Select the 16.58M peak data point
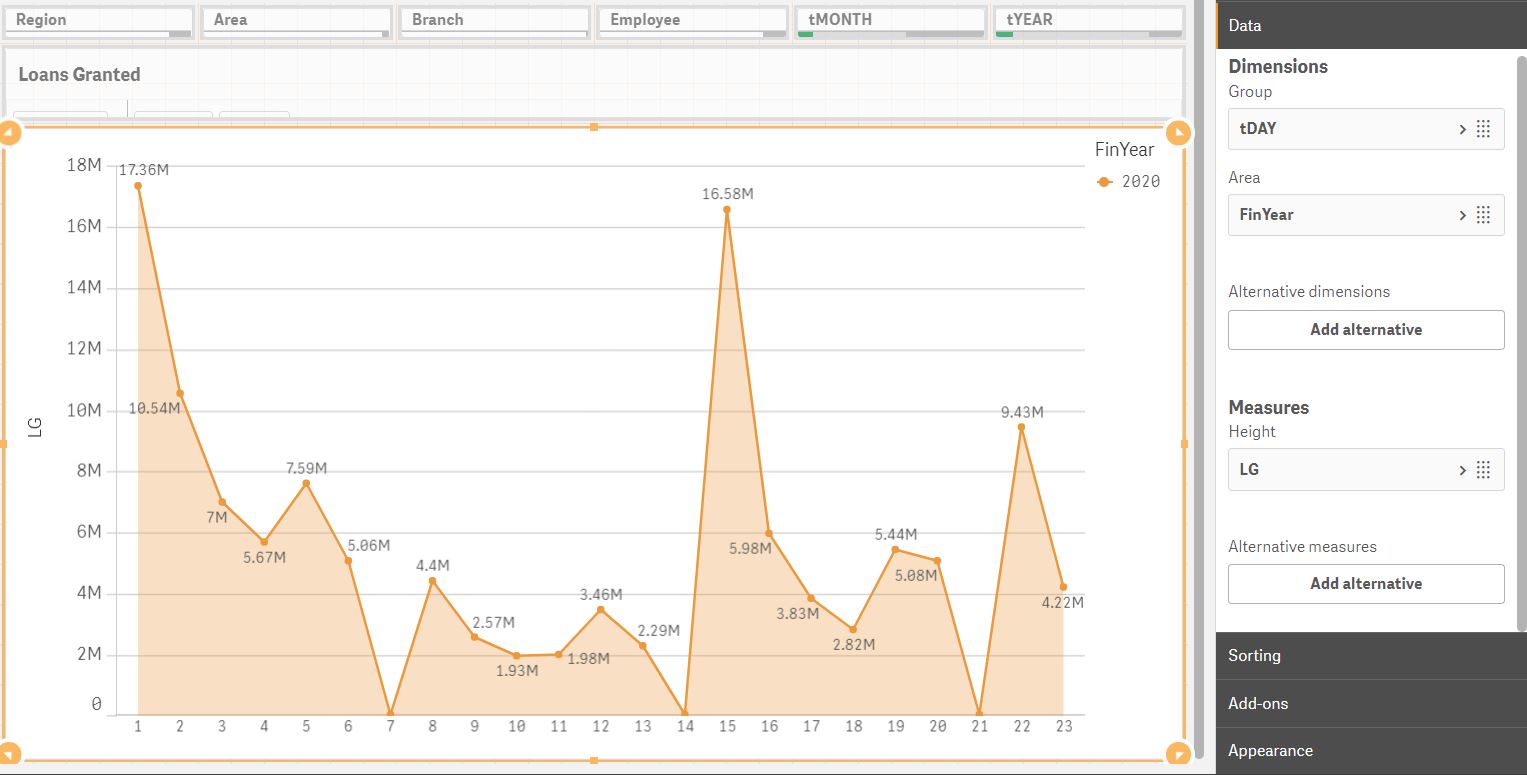The image size is (1527, 775). coord(727,209)
